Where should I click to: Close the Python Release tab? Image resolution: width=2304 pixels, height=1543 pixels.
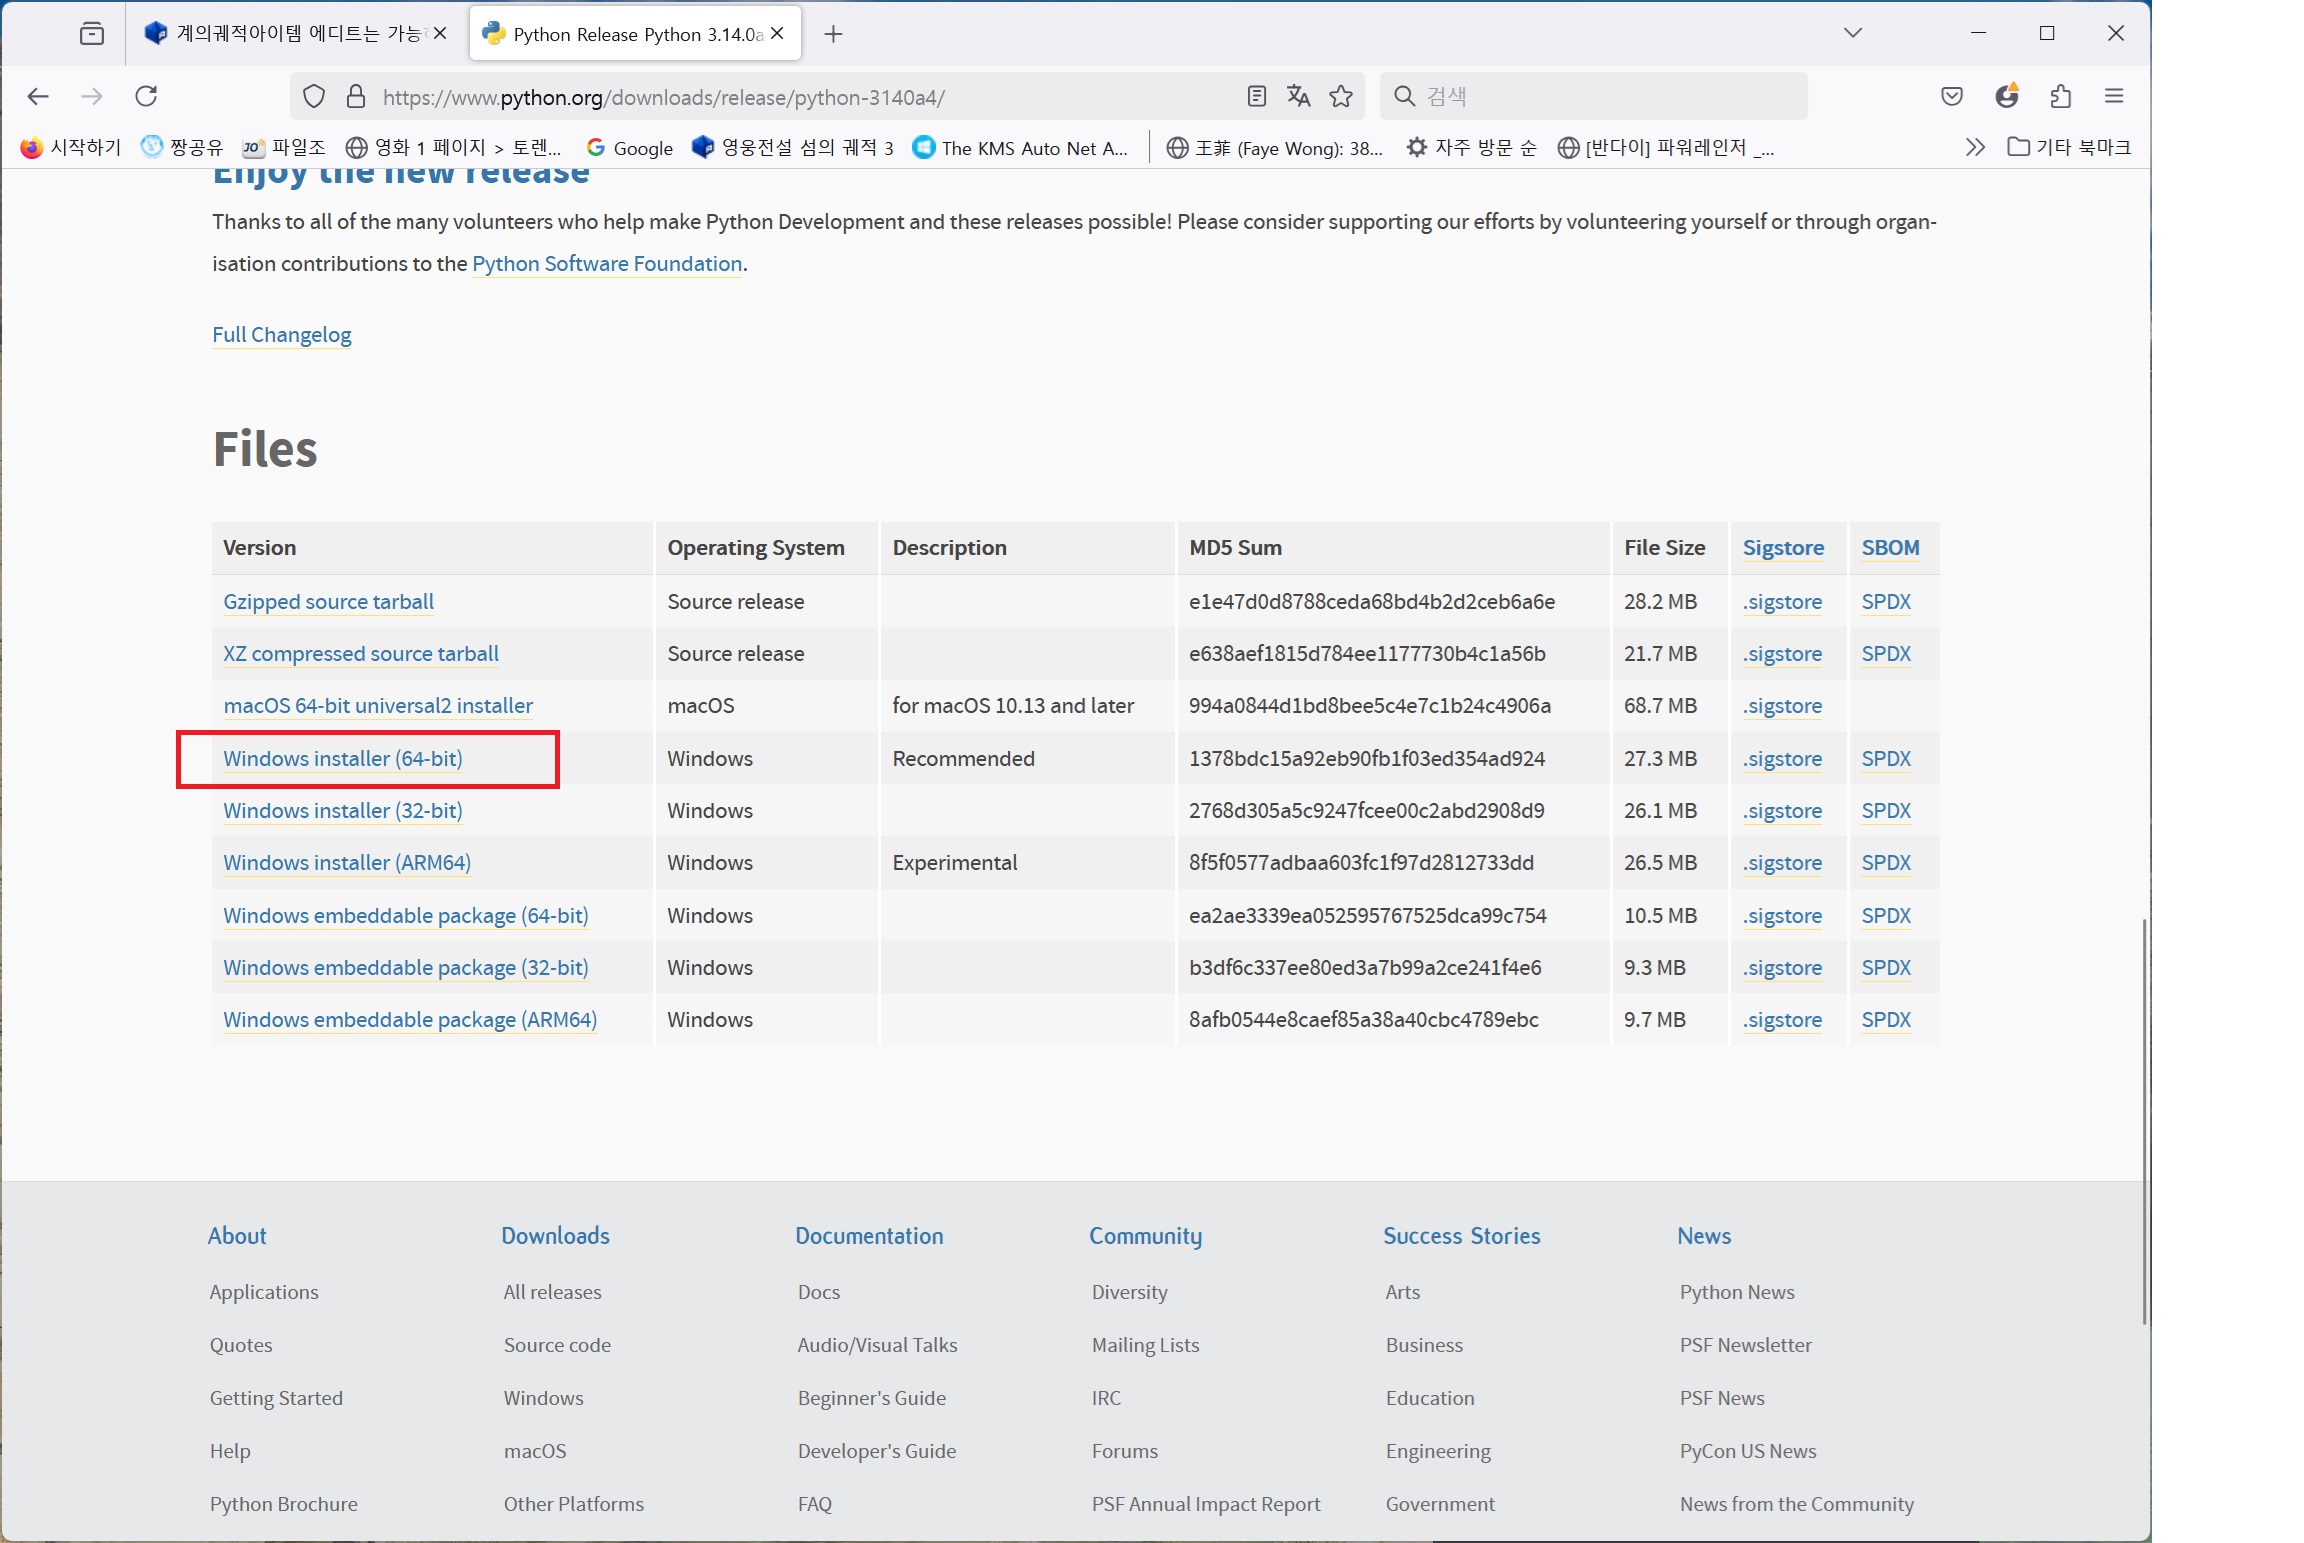(x=777, y=34)
